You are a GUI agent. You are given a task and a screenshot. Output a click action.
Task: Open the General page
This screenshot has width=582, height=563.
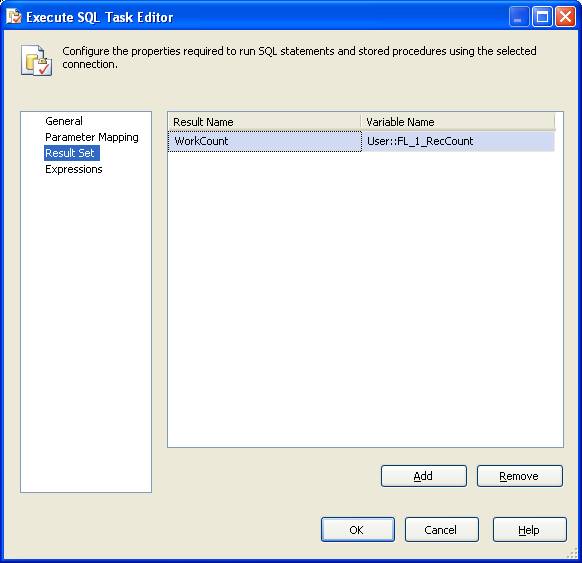(64, 121)
